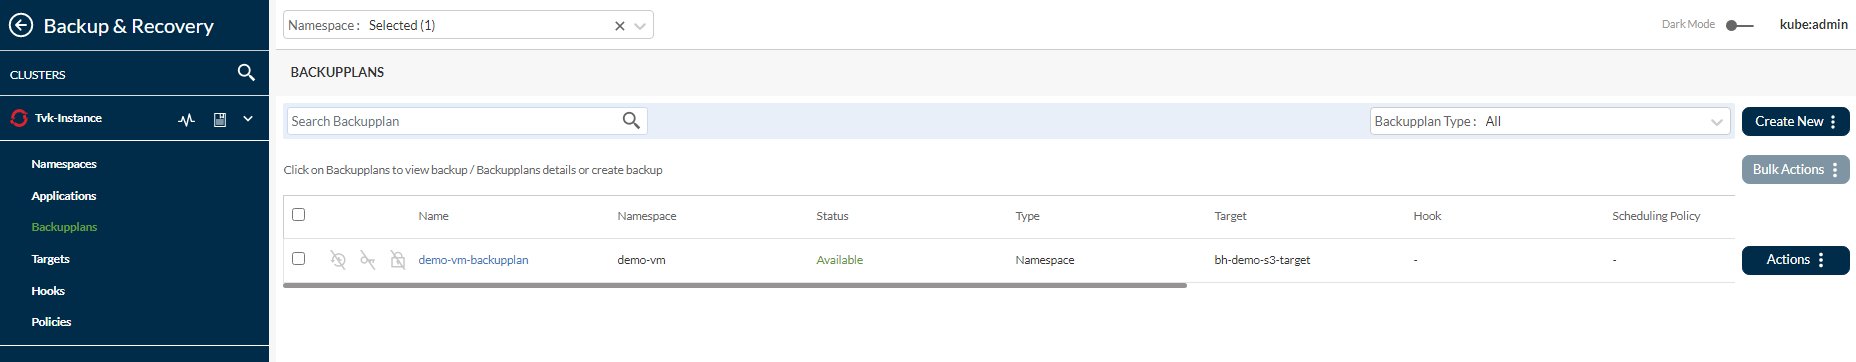Expand the Namespace selector dropdown
This screenshot has height=362, width=1856.
tap(640, 26)
